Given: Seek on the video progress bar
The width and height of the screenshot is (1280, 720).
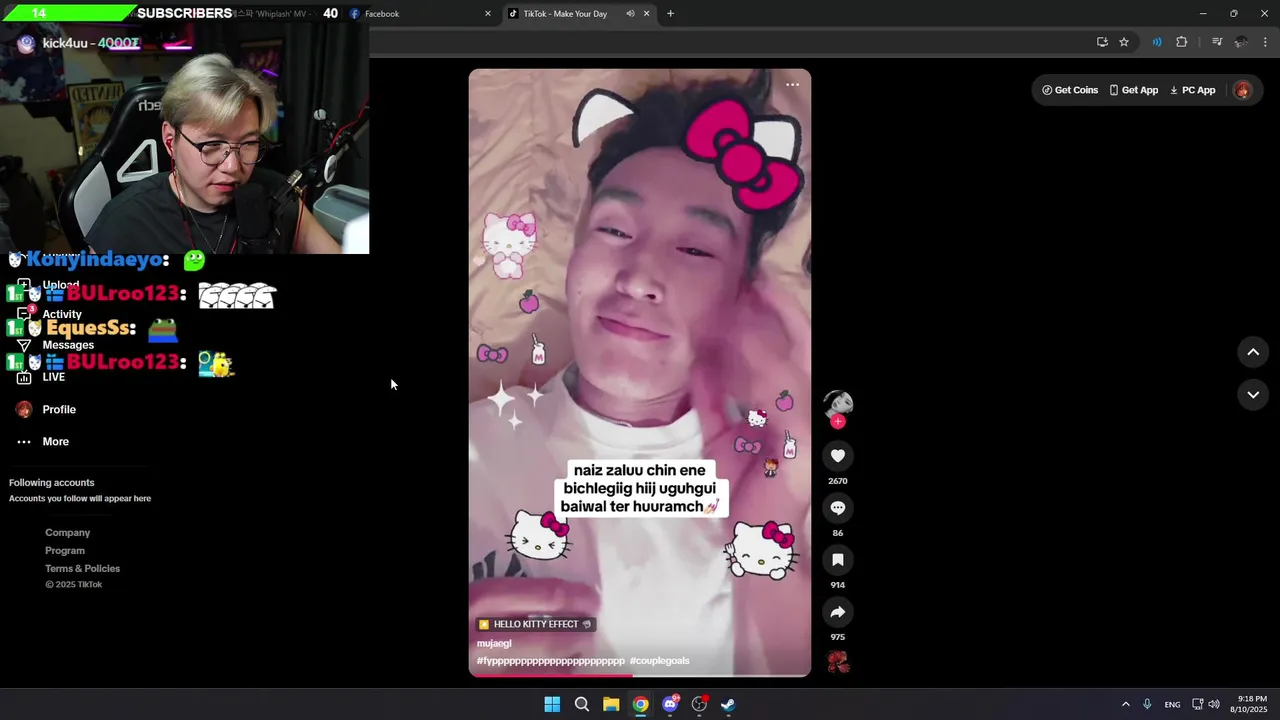Looking at the screenshot, I should tap(640, 675).
